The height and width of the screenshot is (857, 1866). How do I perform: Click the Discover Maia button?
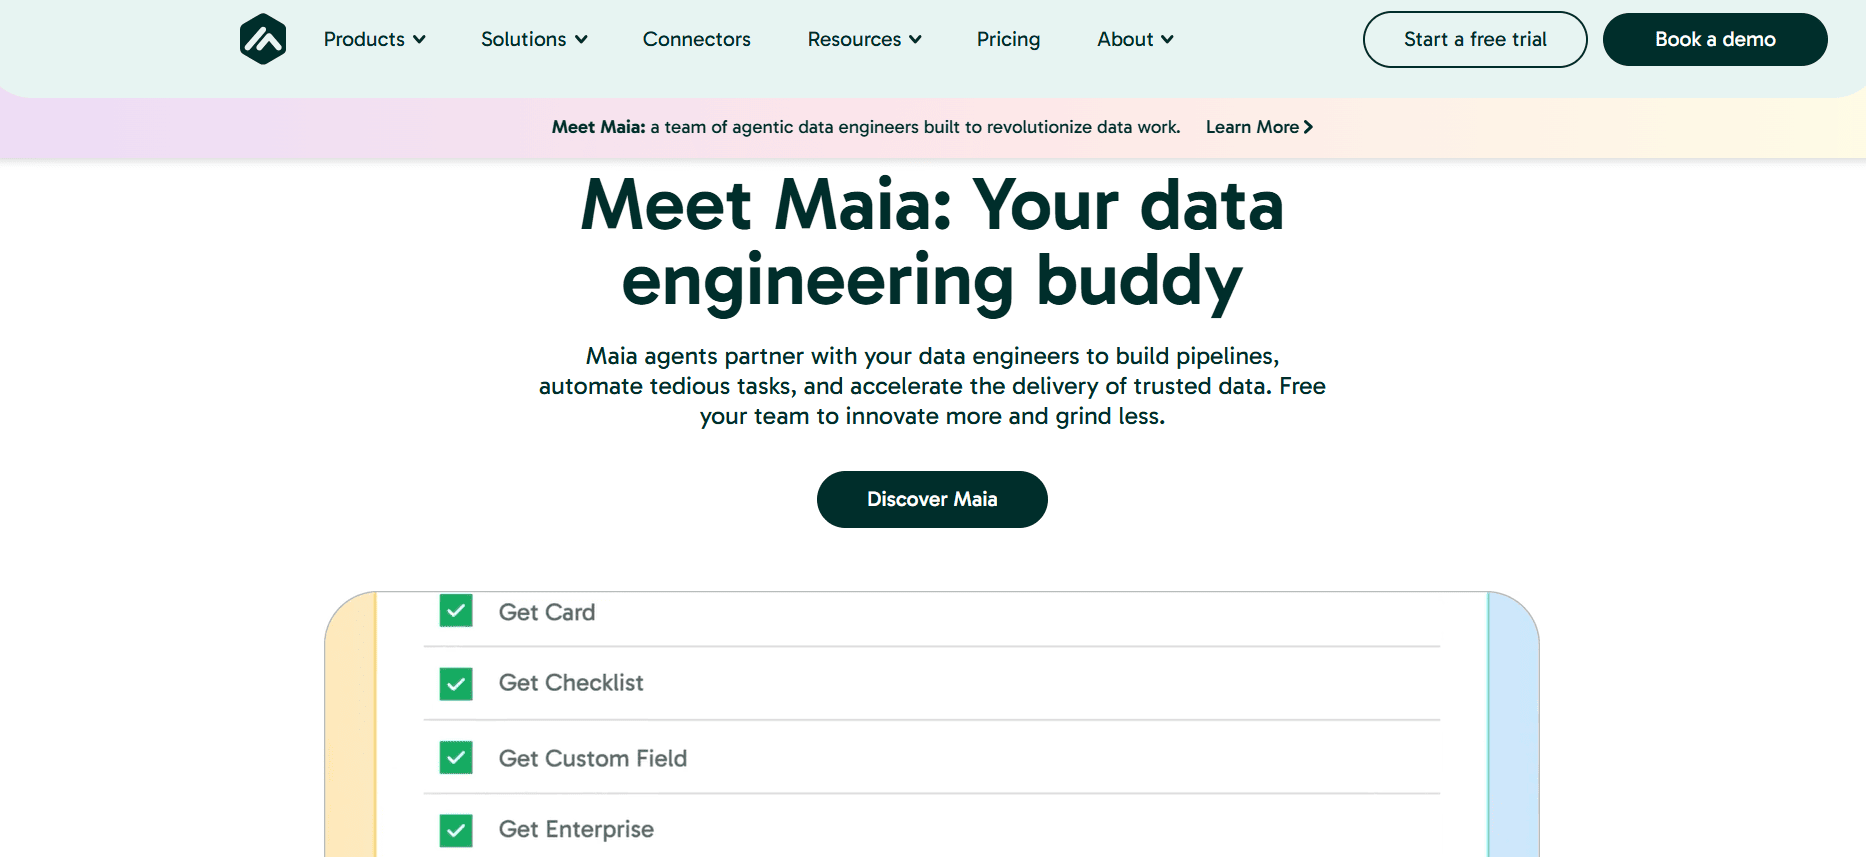pos(932,499)
